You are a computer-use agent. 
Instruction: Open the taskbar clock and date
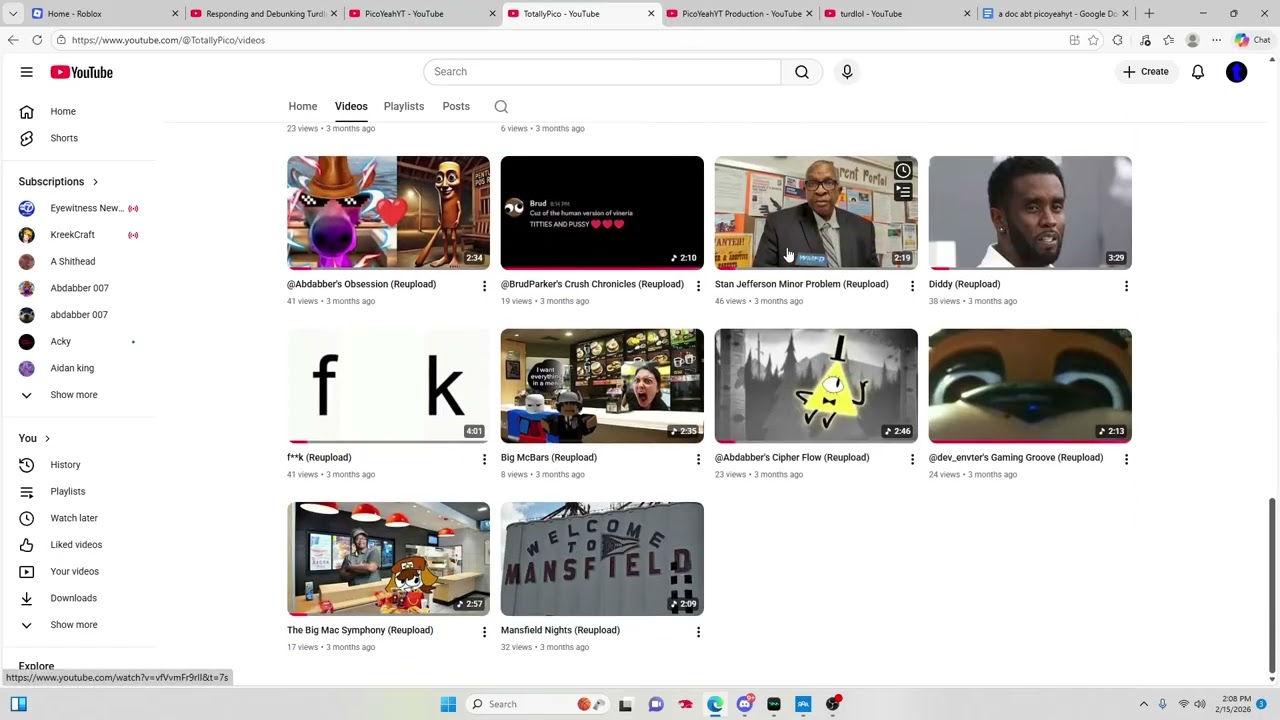1236,704
